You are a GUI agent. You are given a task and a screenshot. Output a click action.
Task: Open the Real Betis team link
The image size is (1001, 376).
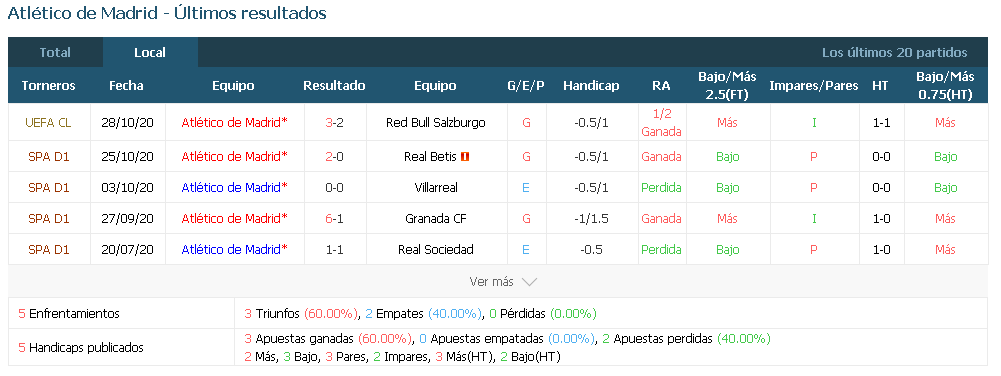coord(430,156)
